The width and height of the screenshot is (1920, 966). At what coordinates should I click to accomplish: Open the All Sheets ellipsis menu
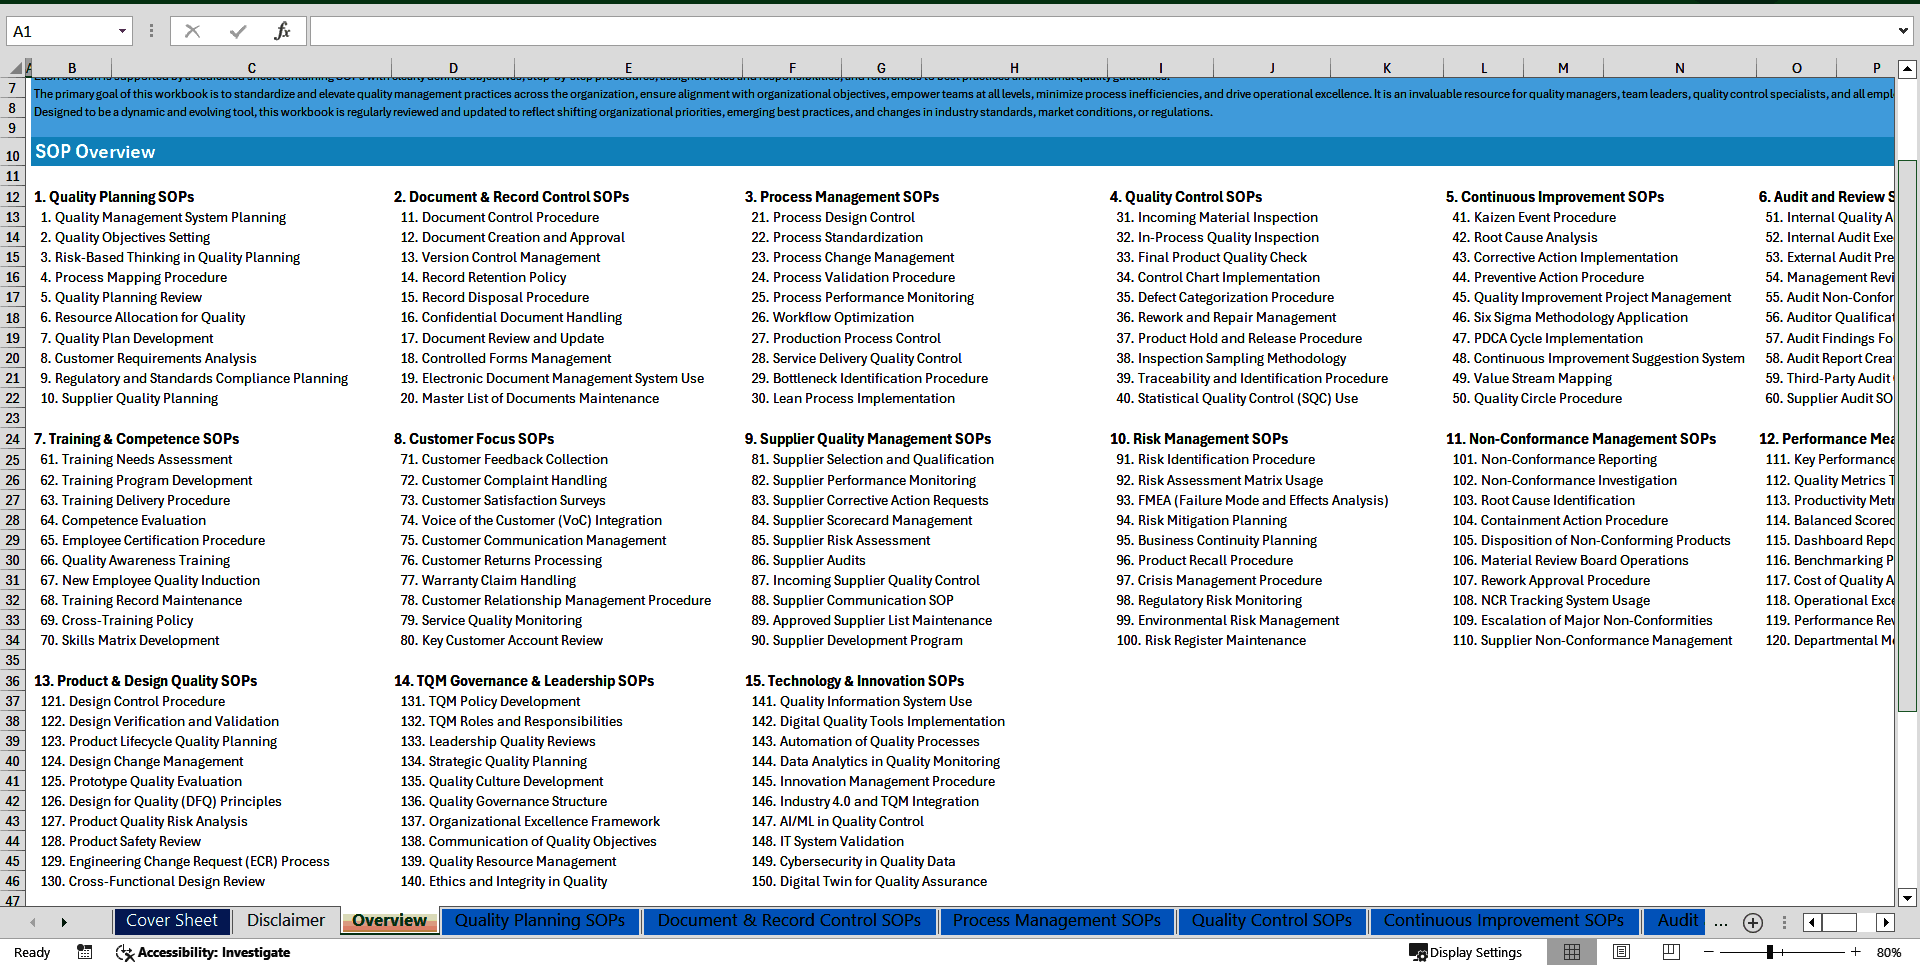[x=1721, y=922]
